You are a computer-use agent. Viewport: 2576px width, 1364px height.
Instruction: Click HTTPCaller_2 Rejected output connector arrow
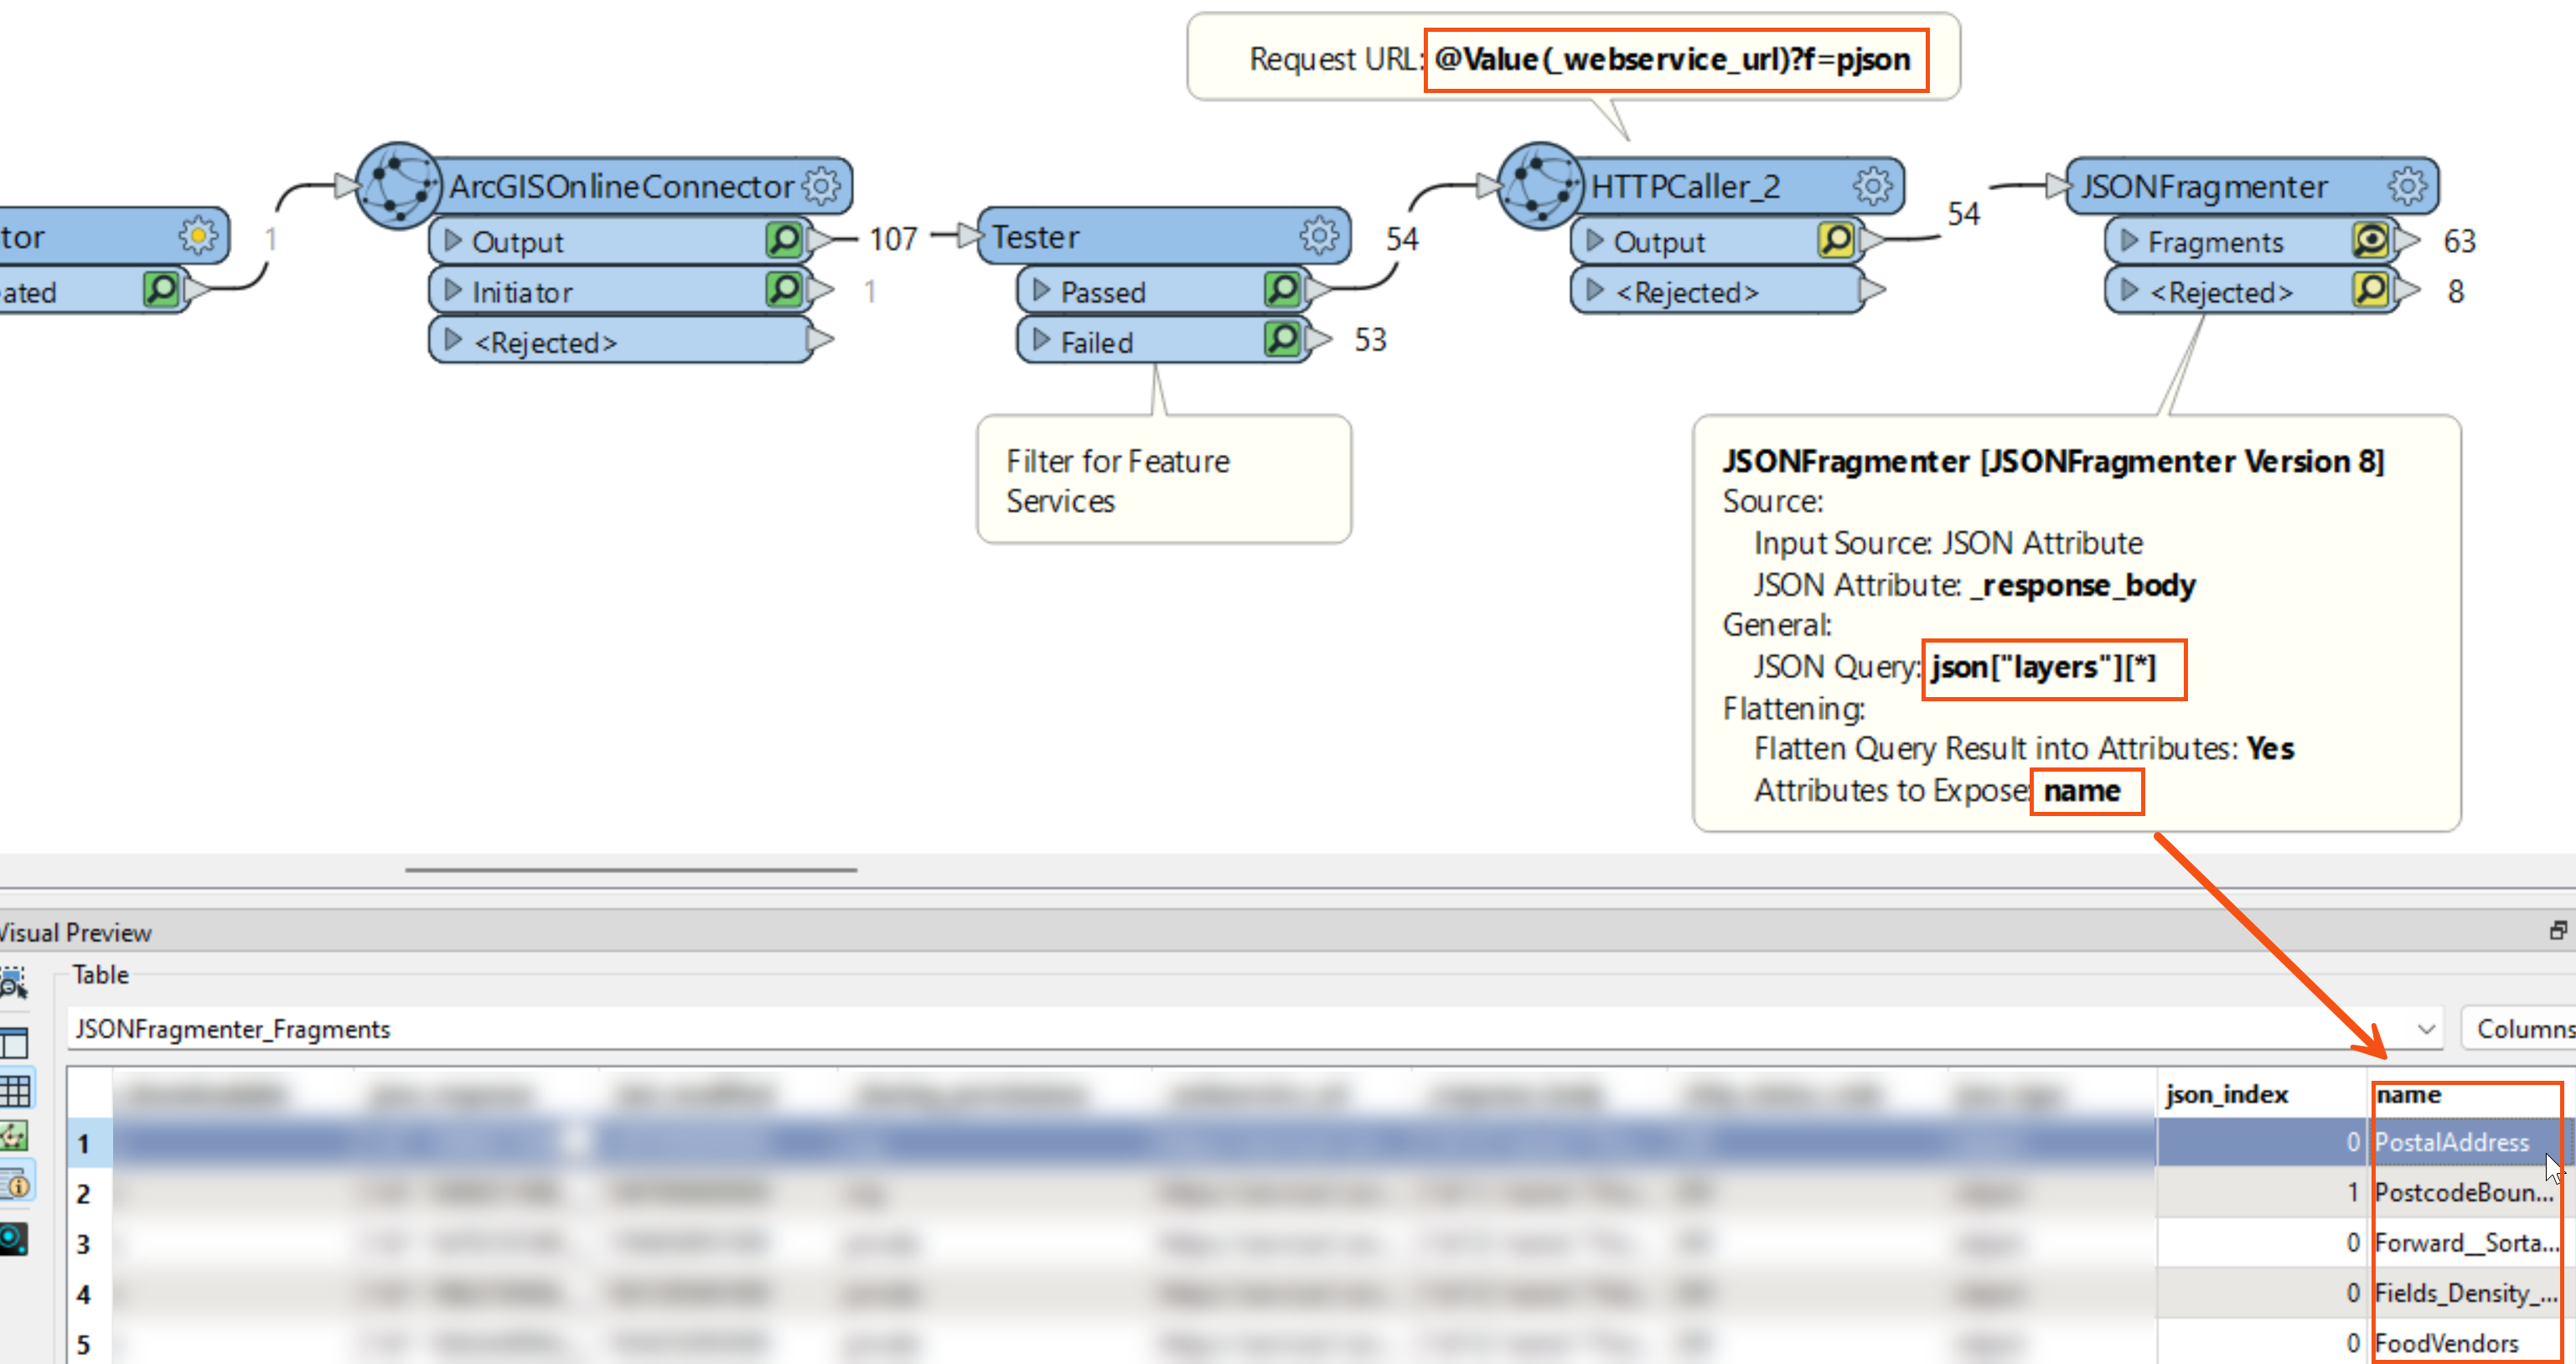tap(1872, 290)
